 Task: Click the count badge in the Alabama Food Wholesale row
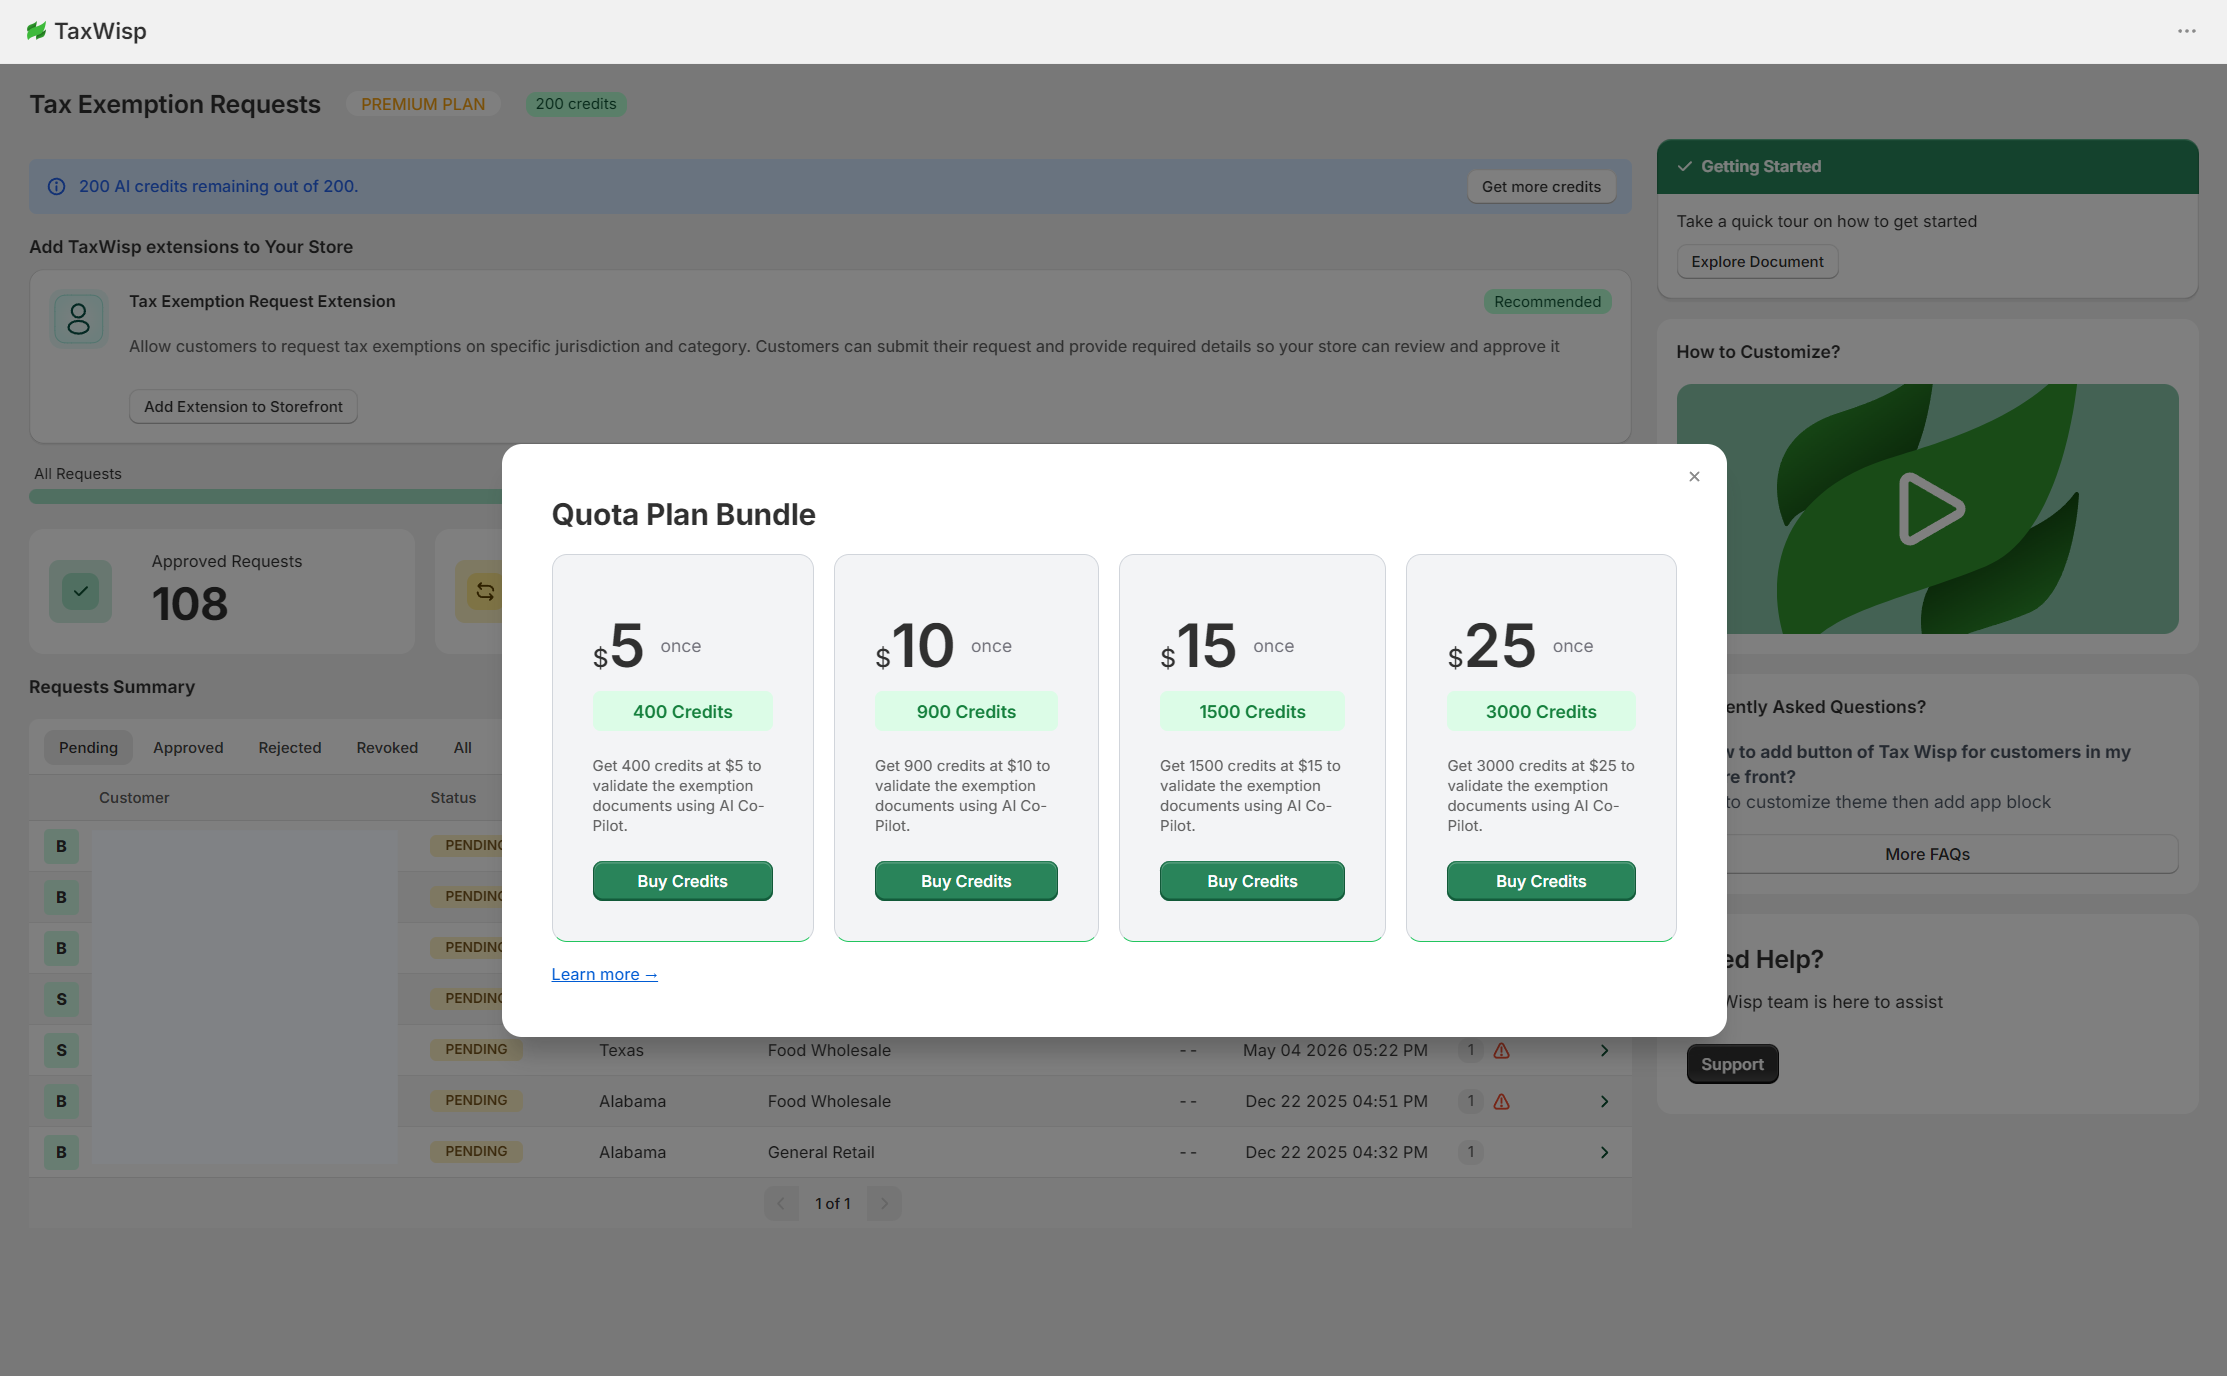click(1471, 1101)
